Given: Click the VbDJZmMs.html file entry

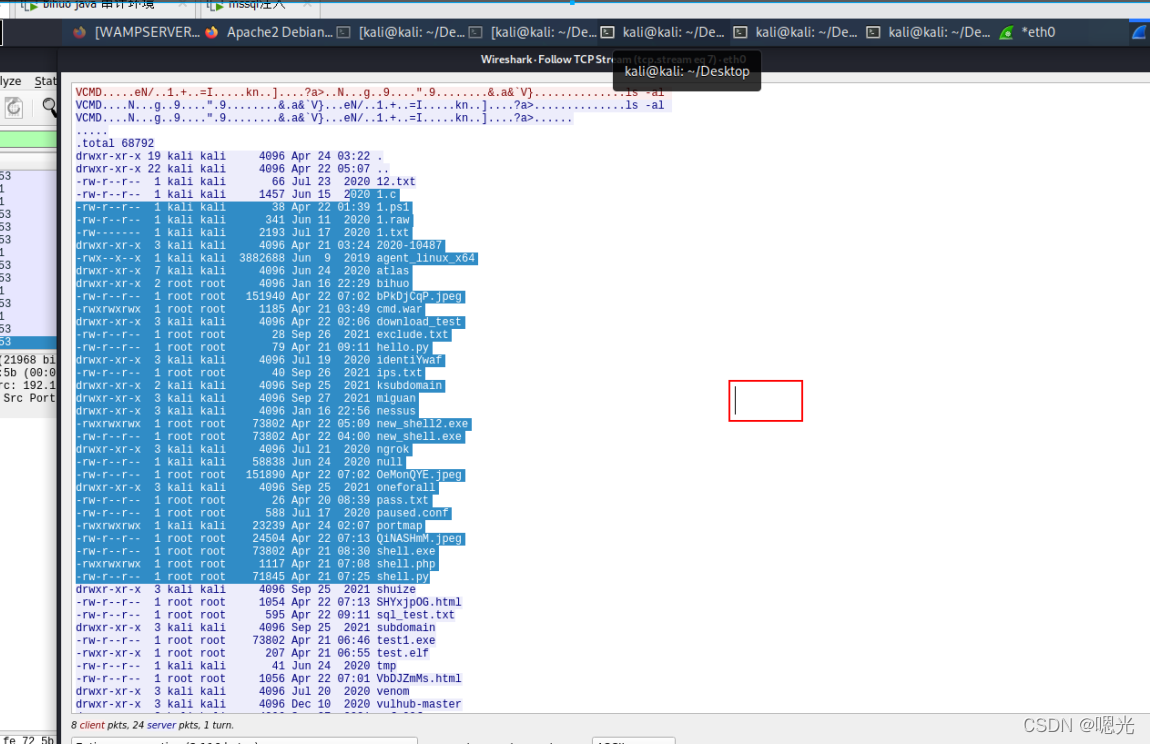Looking at the screenshot, I should click(420, 679).
